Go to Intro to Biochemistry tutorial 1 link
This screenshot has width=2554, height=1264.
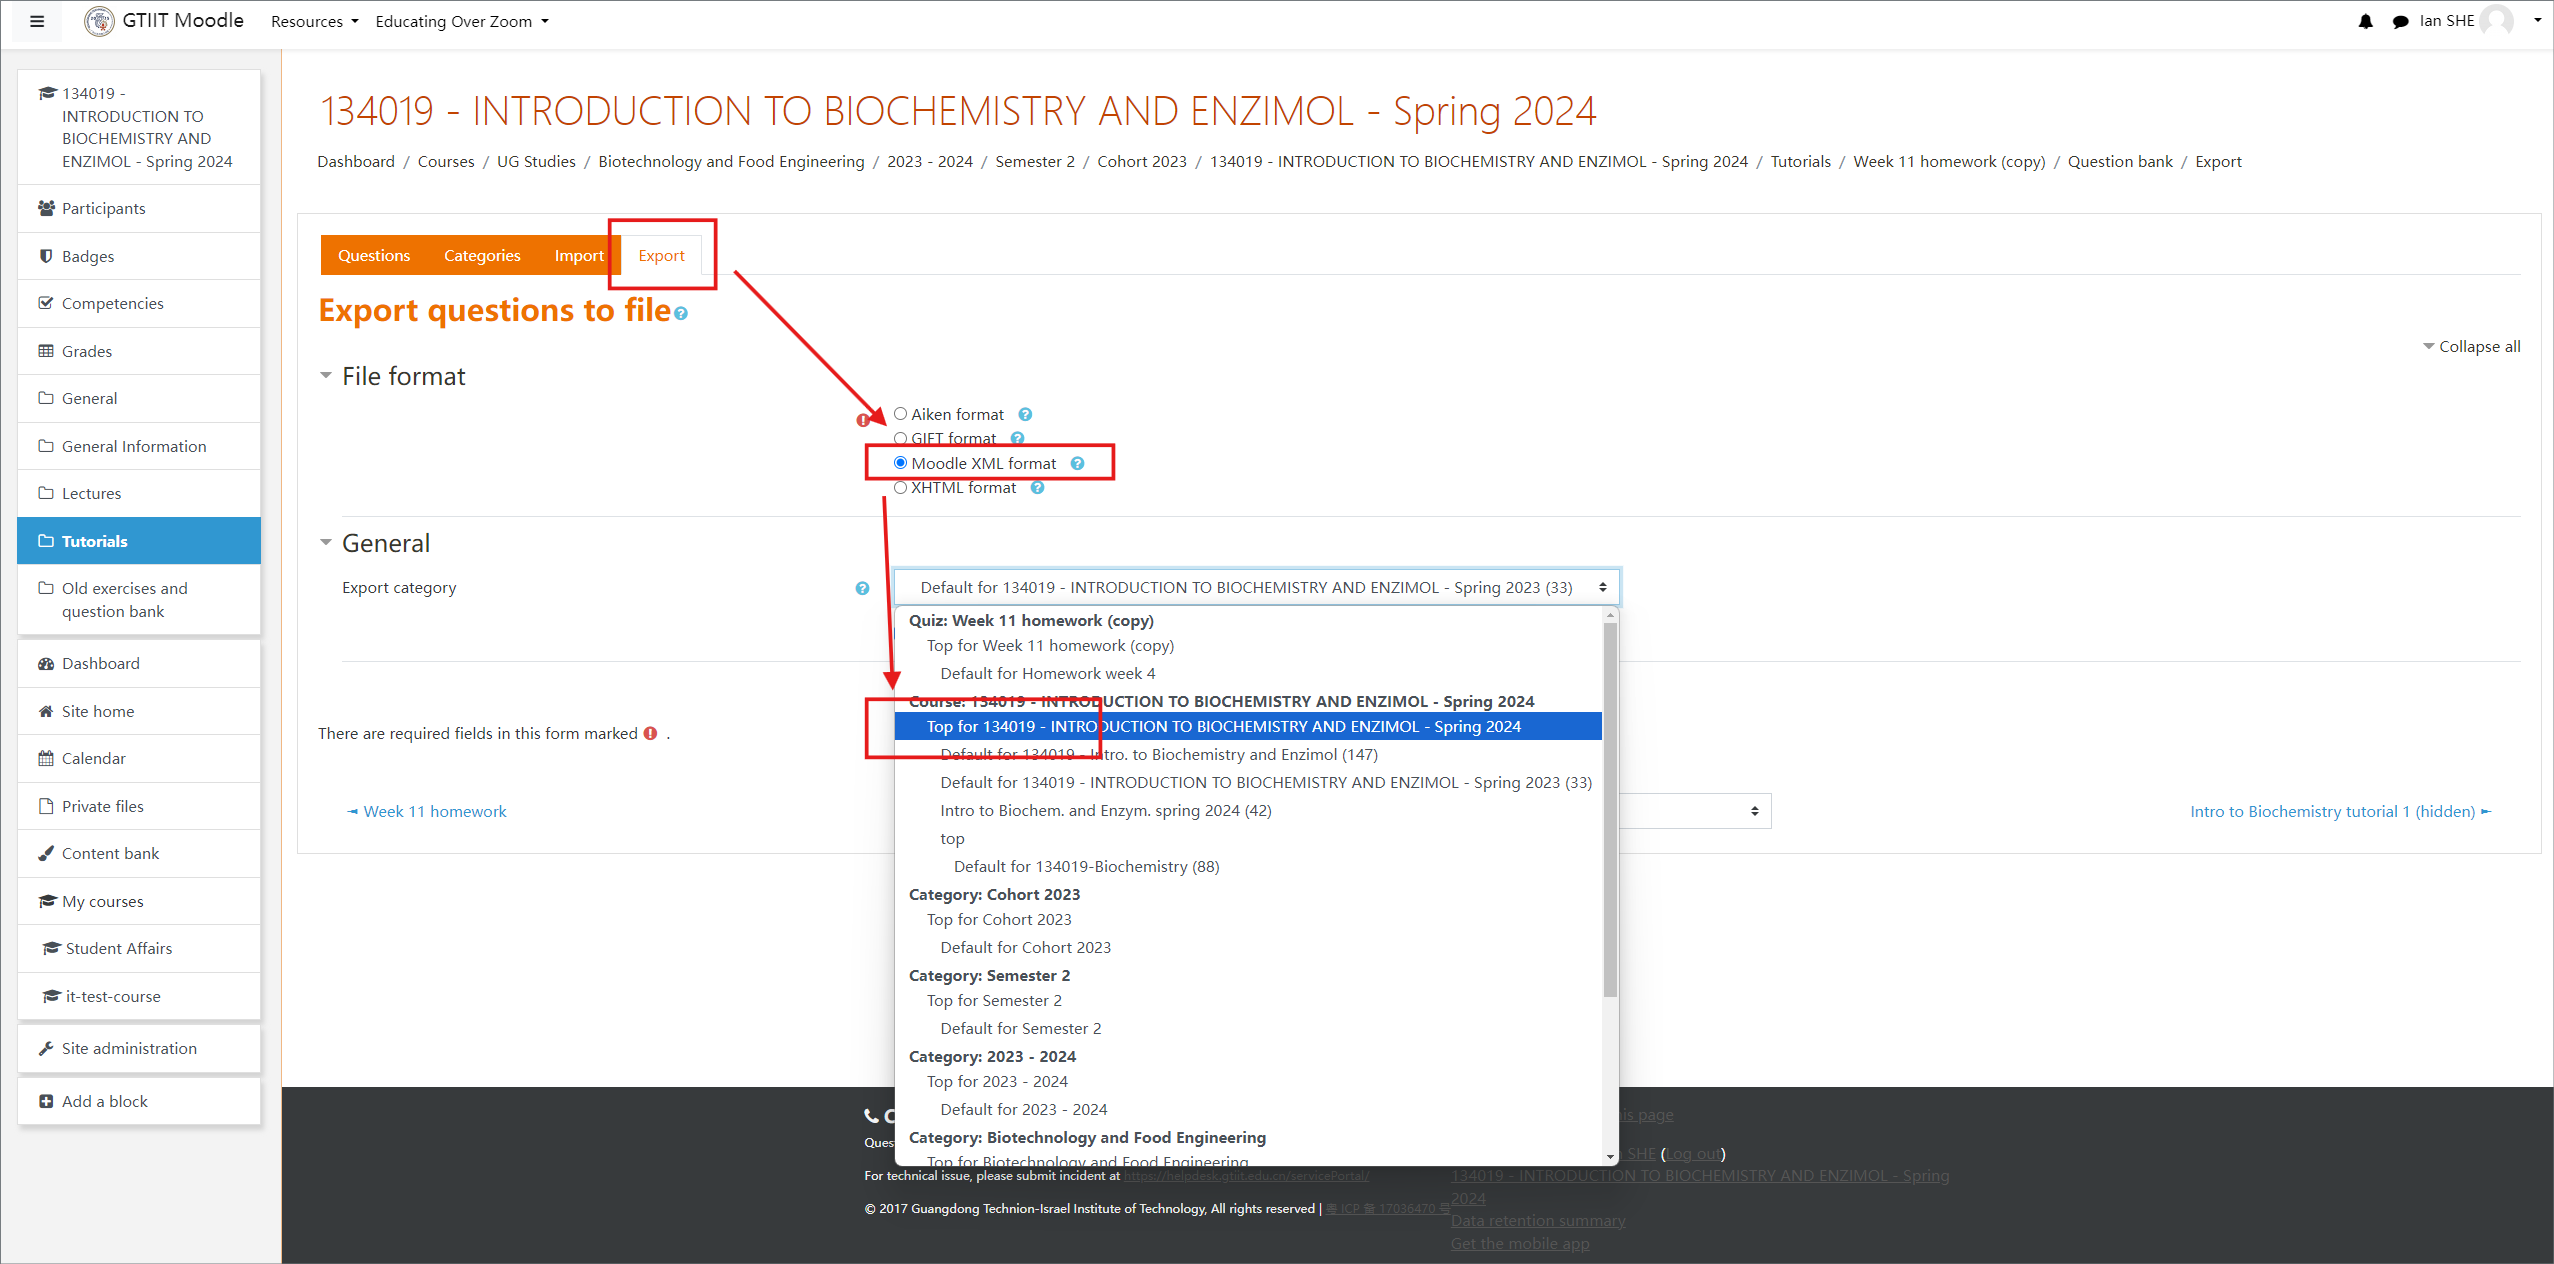tap(2340, 812)
